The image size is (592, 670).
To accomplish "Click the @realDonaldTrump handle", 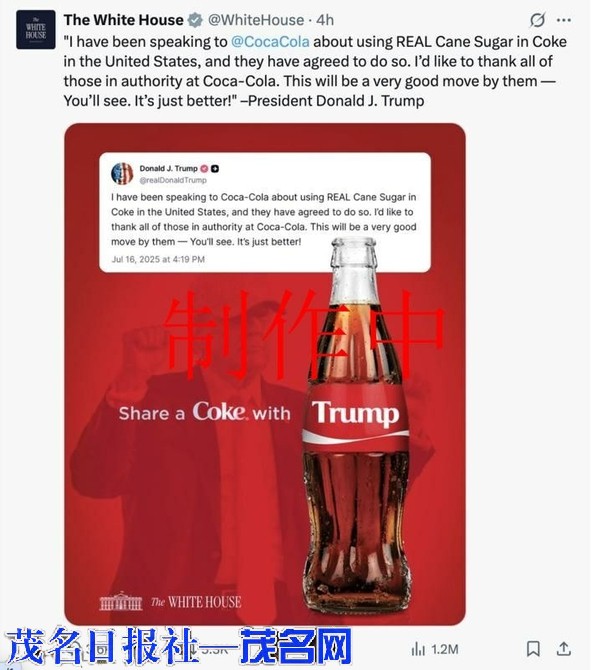I will (x=173, y=180).
